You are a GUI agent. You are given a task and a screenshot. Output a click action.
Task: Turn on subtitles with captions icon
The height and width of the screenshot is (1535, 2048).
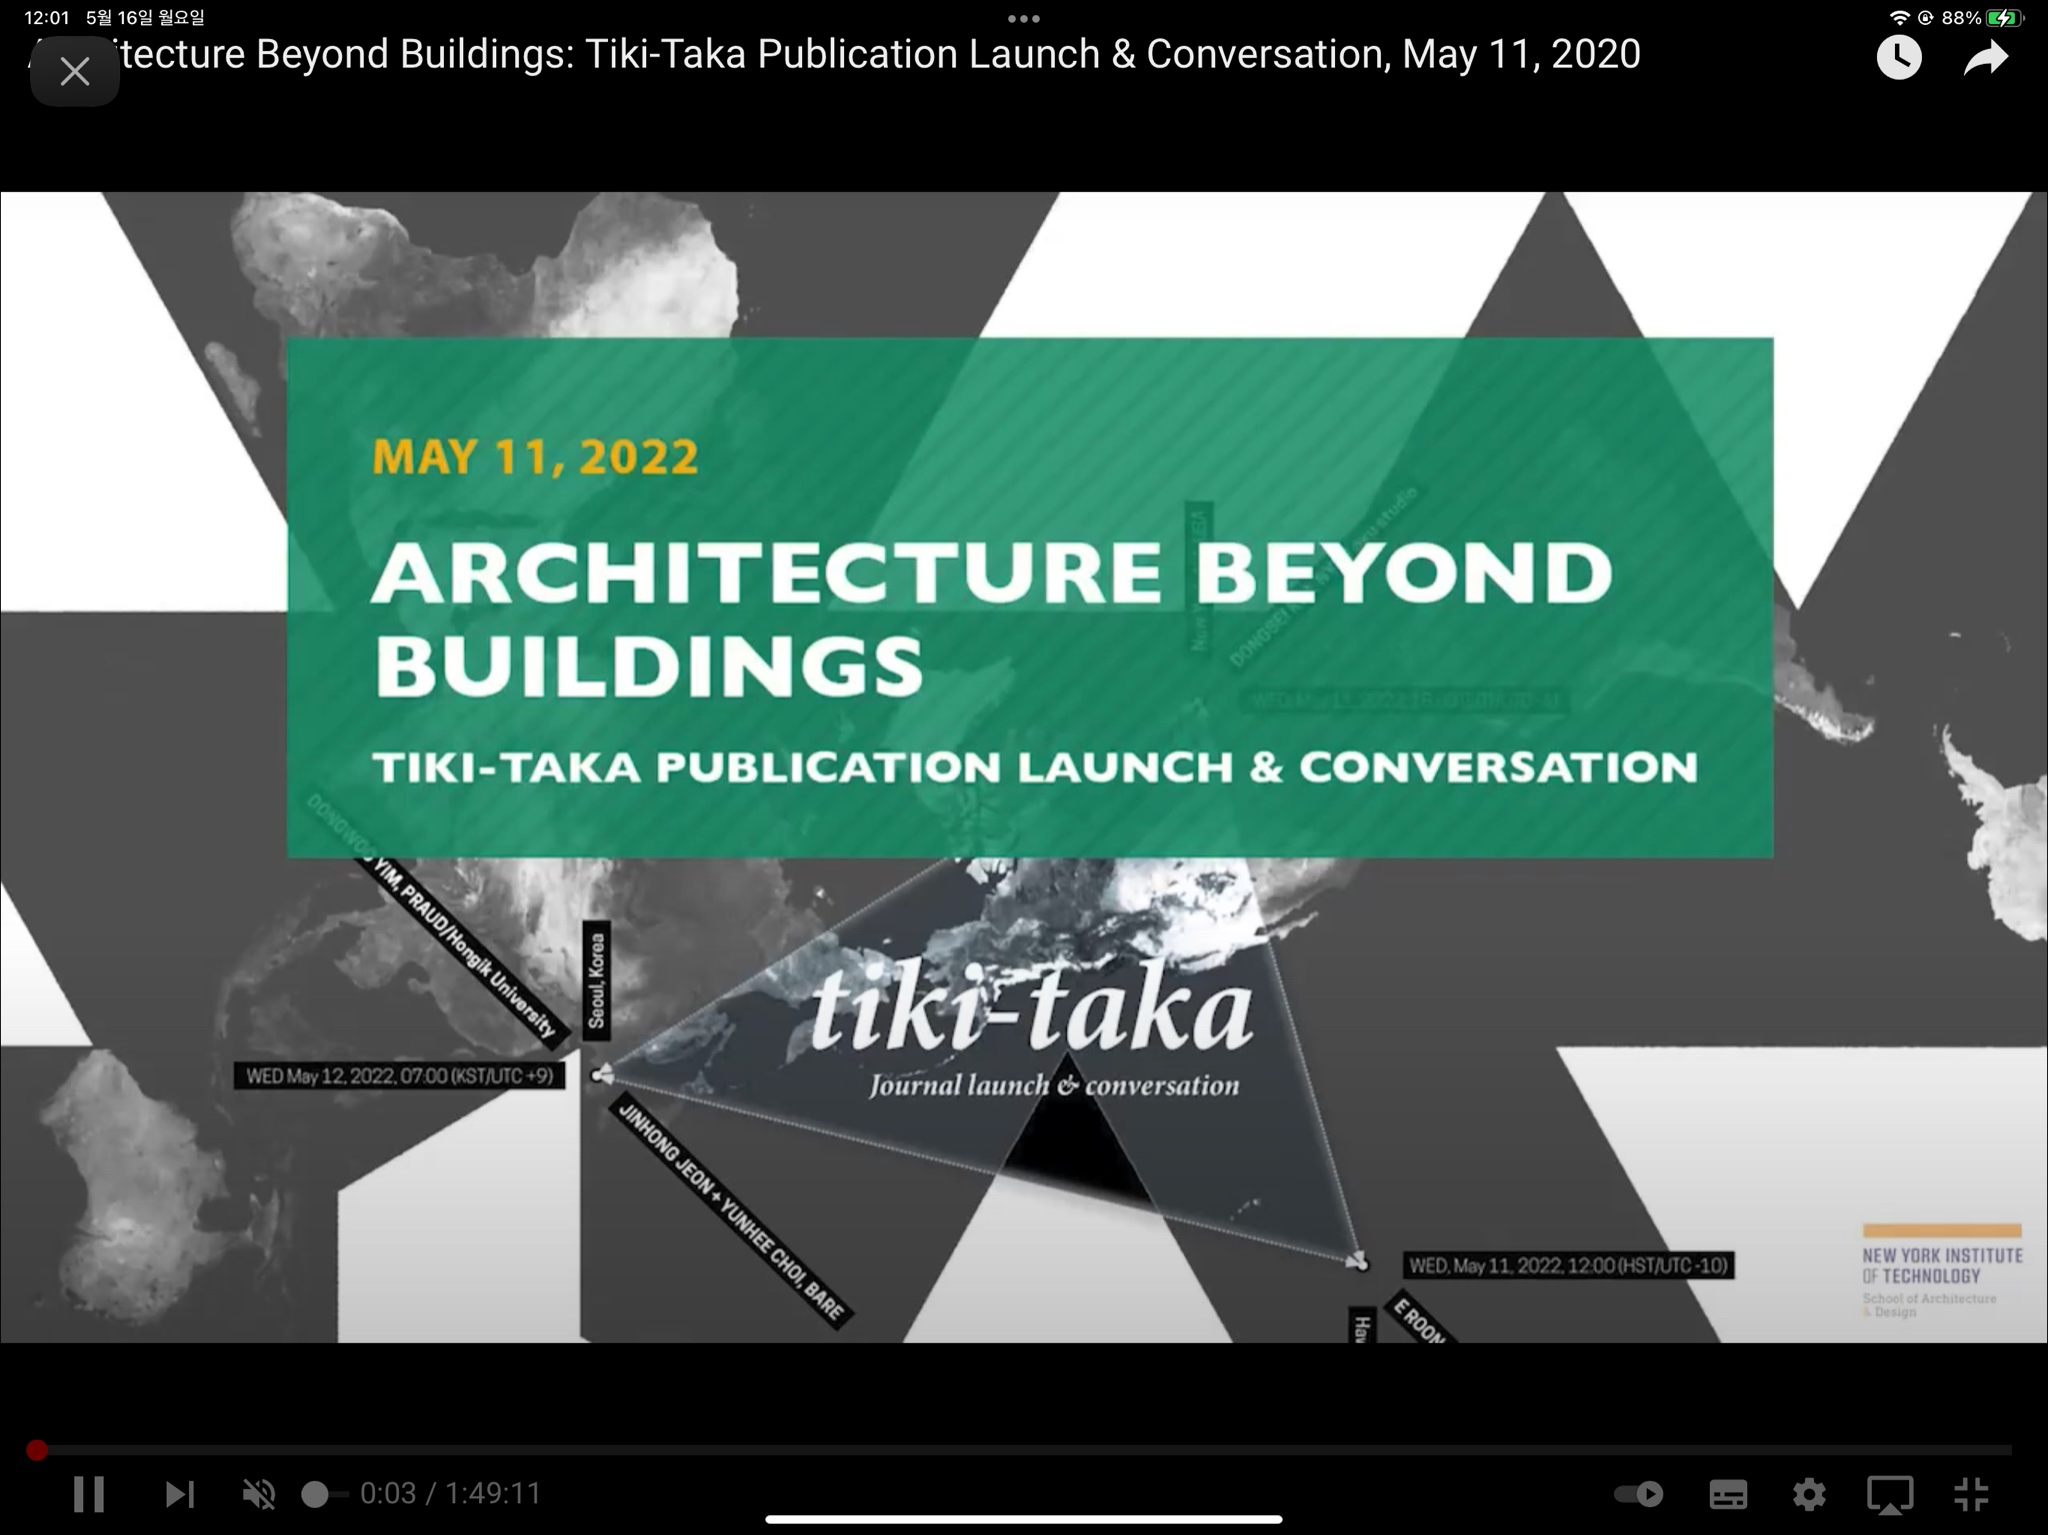[x=1728, y=1494]
